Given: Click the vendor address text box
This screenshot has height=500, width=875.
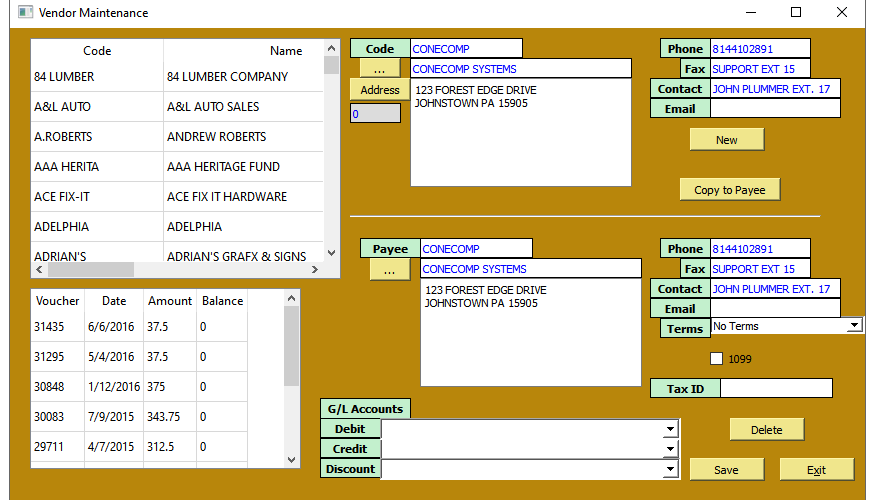Looking at the screenshot, I should tap(521, 132).
